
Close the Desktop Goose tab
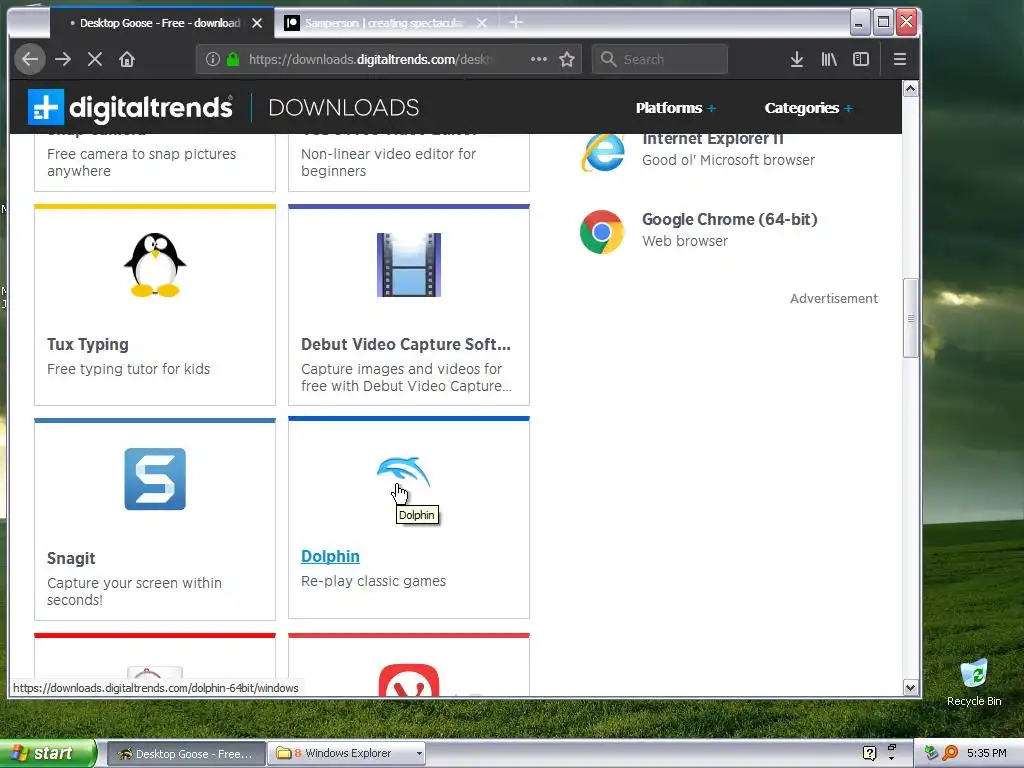point(257,23)
